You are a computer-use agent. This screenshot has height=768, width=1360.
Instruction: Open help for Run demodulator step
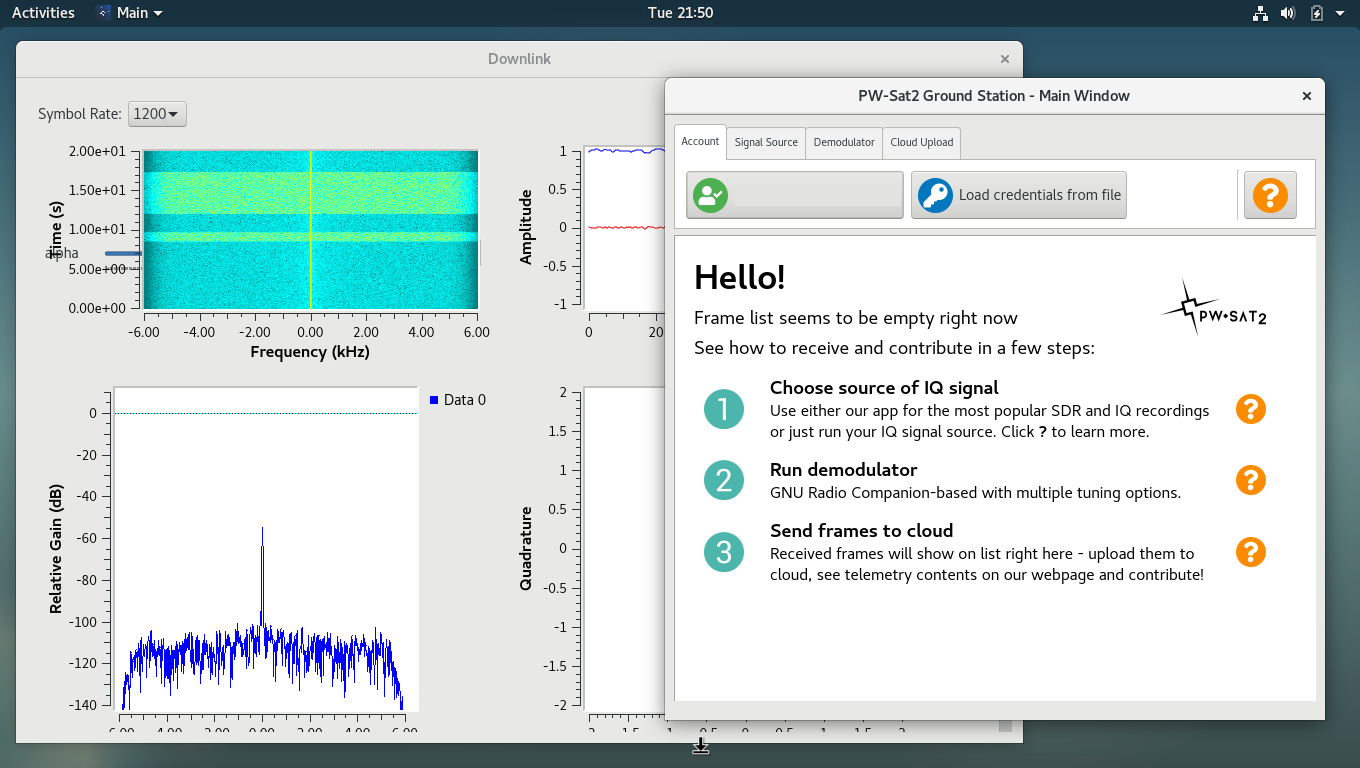click(1251, 480)
